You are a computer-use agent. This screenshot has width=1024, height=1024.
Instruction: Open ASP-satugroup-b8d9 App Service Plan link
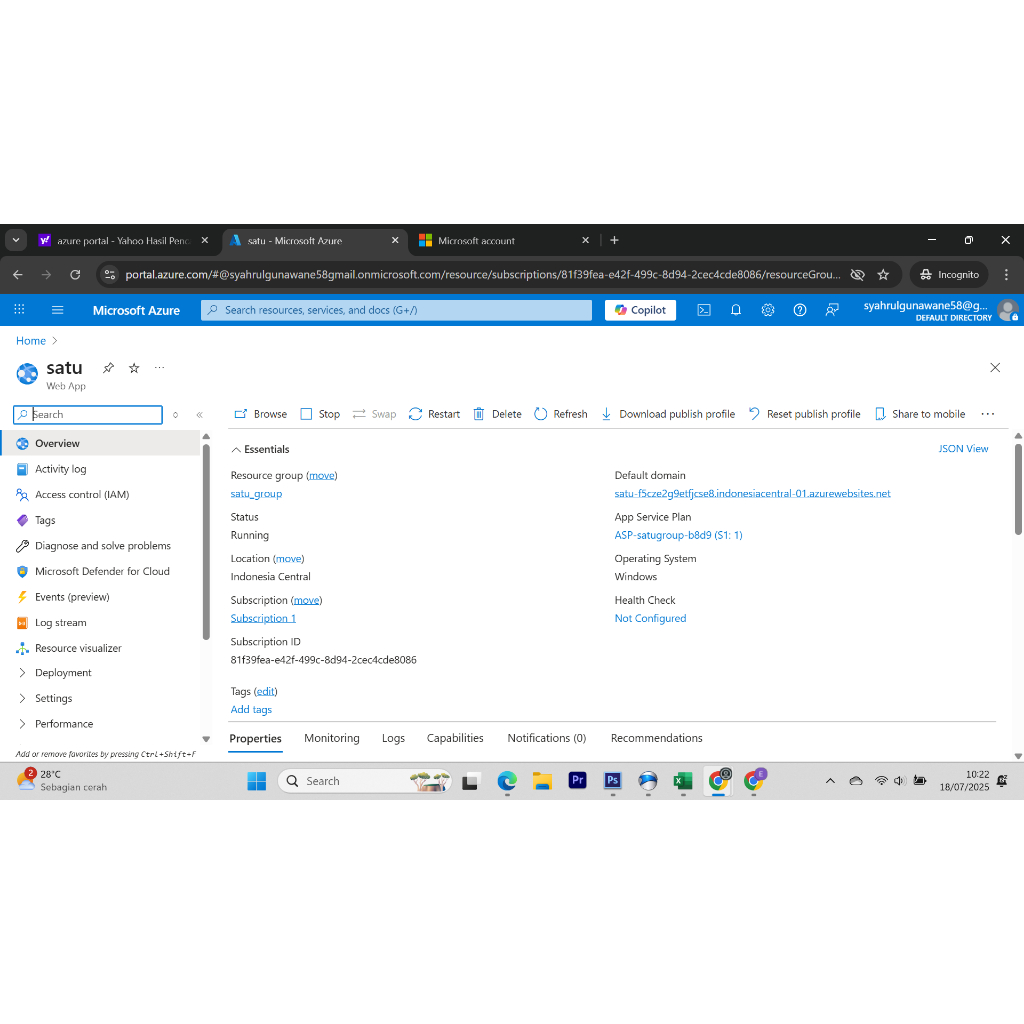coord(679,536)
